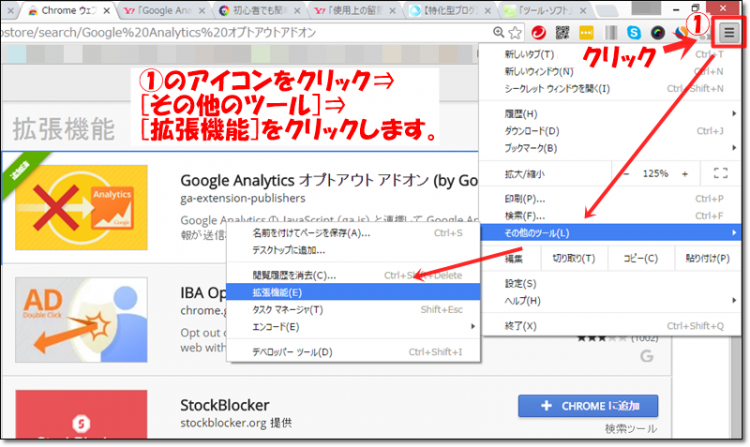Expand その他のツール(L) submenu
This screenshot has width=750, height=447.
point(610,233)
